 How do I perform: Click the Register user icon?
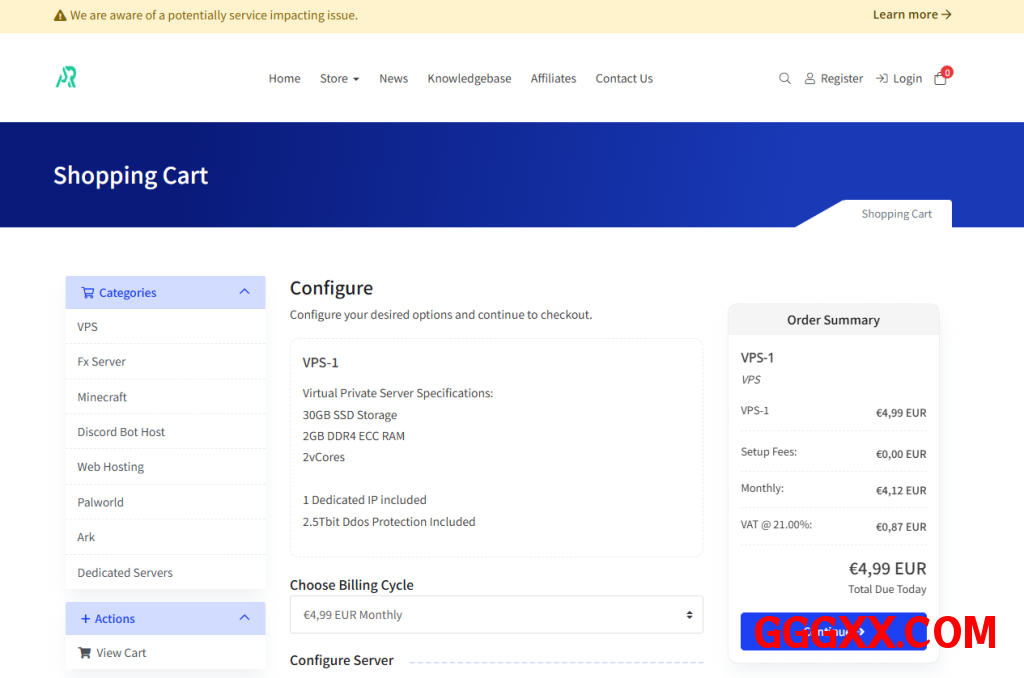[x=810, y=79]
